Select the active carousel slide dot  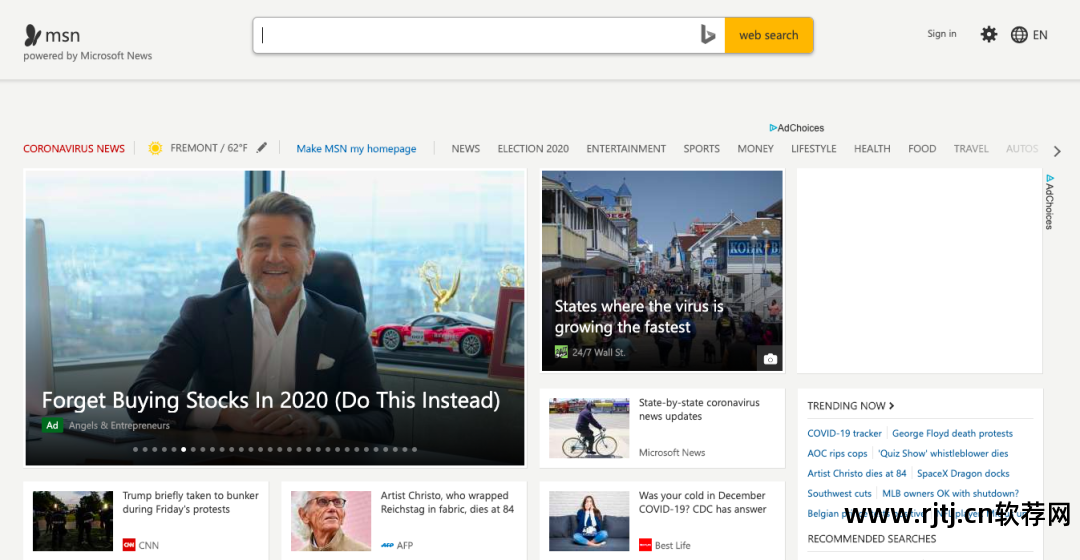click(x=183, y=450)
